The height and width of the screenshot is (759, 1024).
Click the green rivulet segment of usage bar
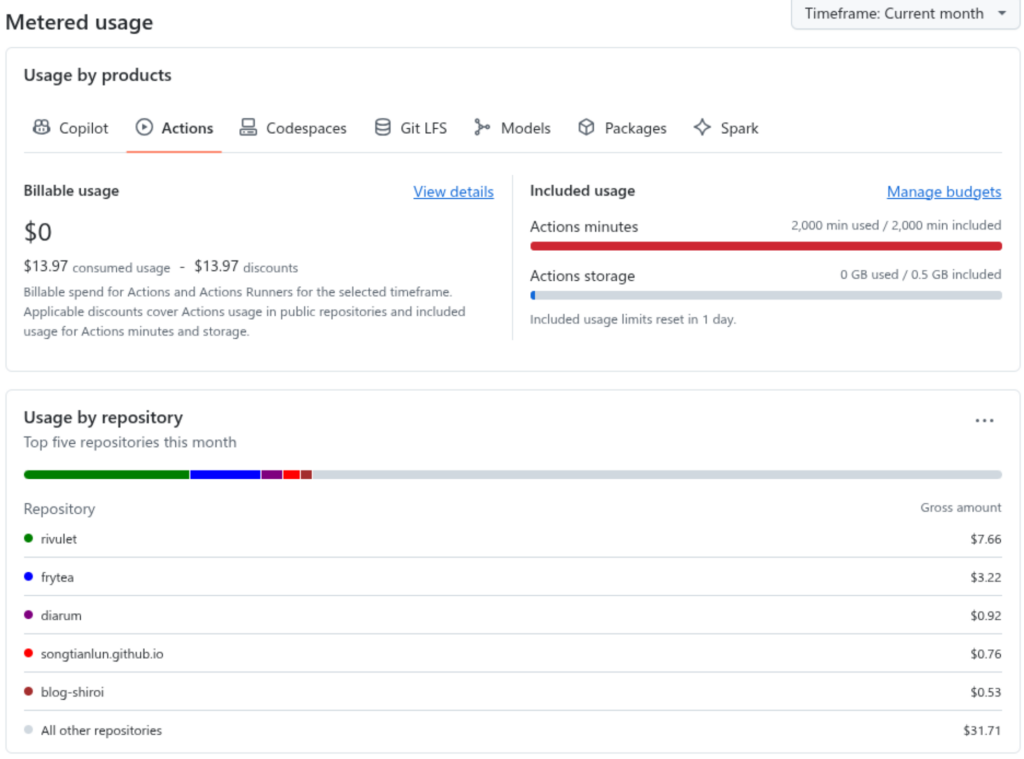[106, 475]
